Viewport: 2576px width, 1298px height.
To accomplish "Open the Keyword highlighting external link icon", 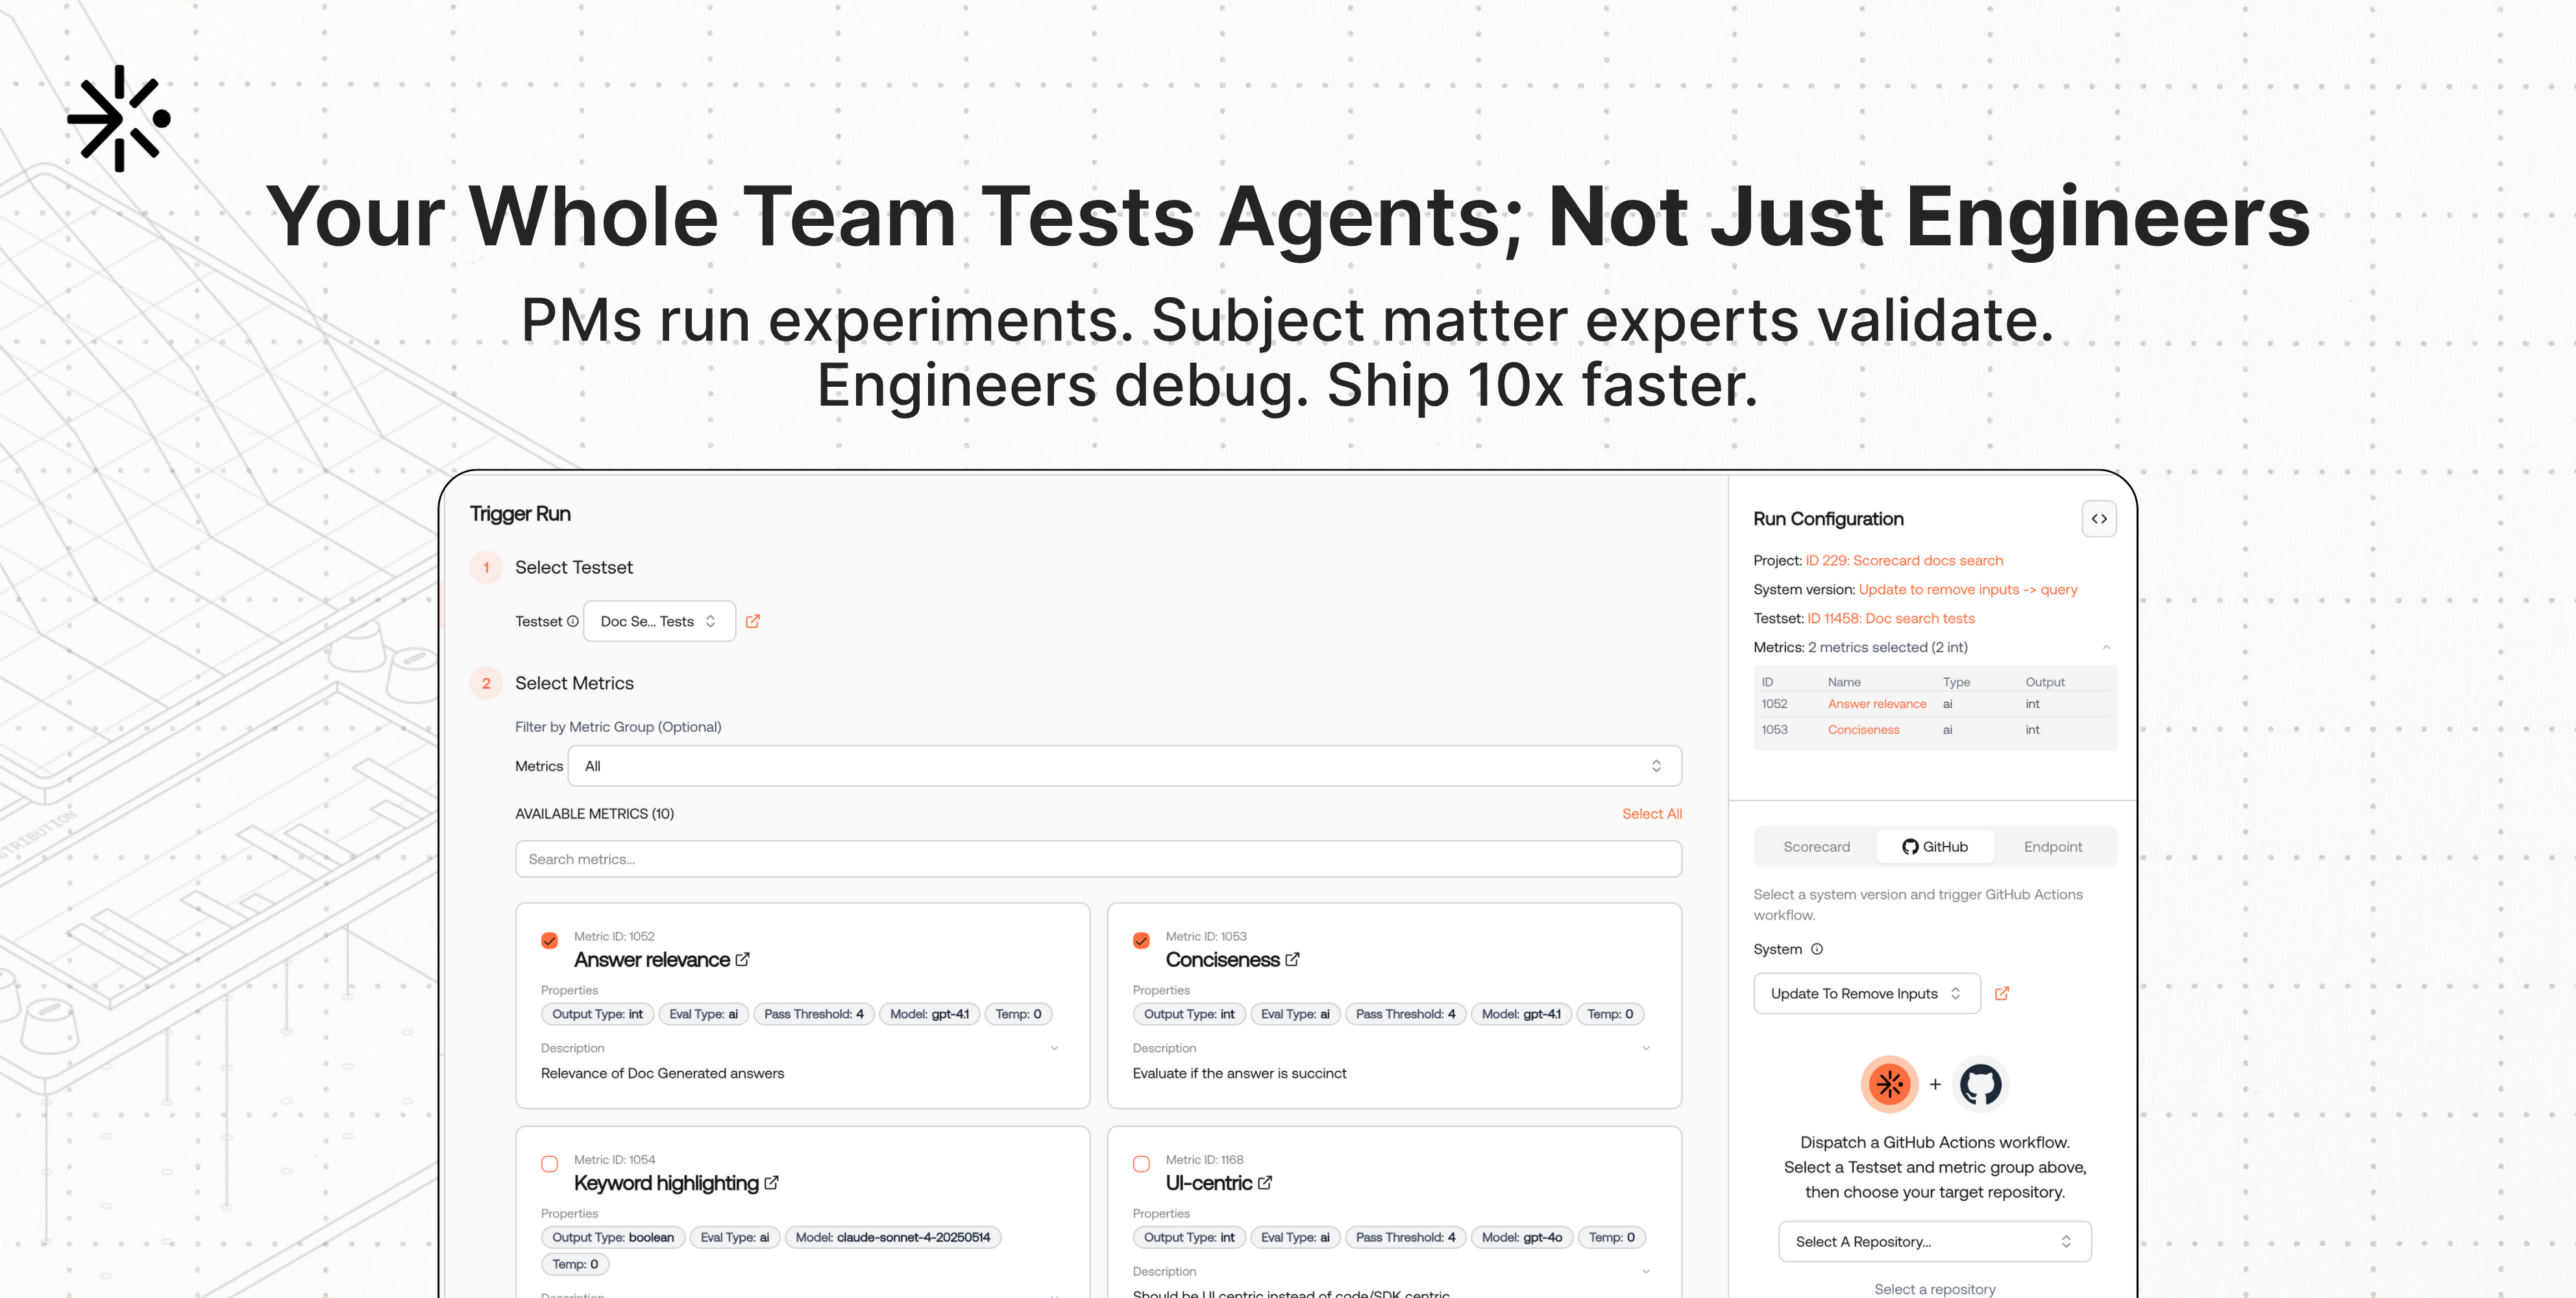I will pyautogui.click(x=771, y=1182).
